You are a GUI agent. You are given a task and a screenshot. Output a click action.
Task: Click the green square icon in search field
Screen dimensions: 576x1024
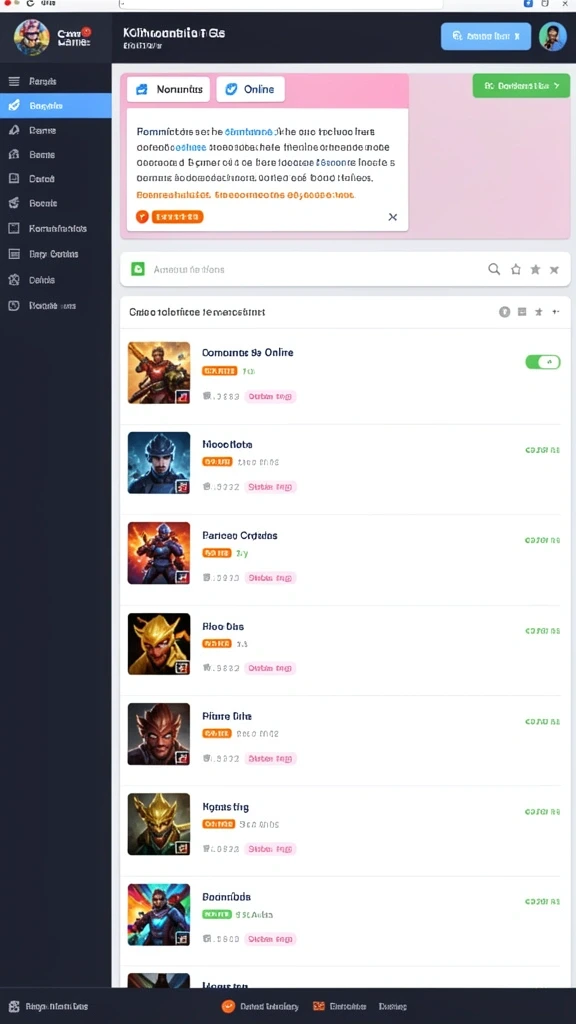coord(138,269)
